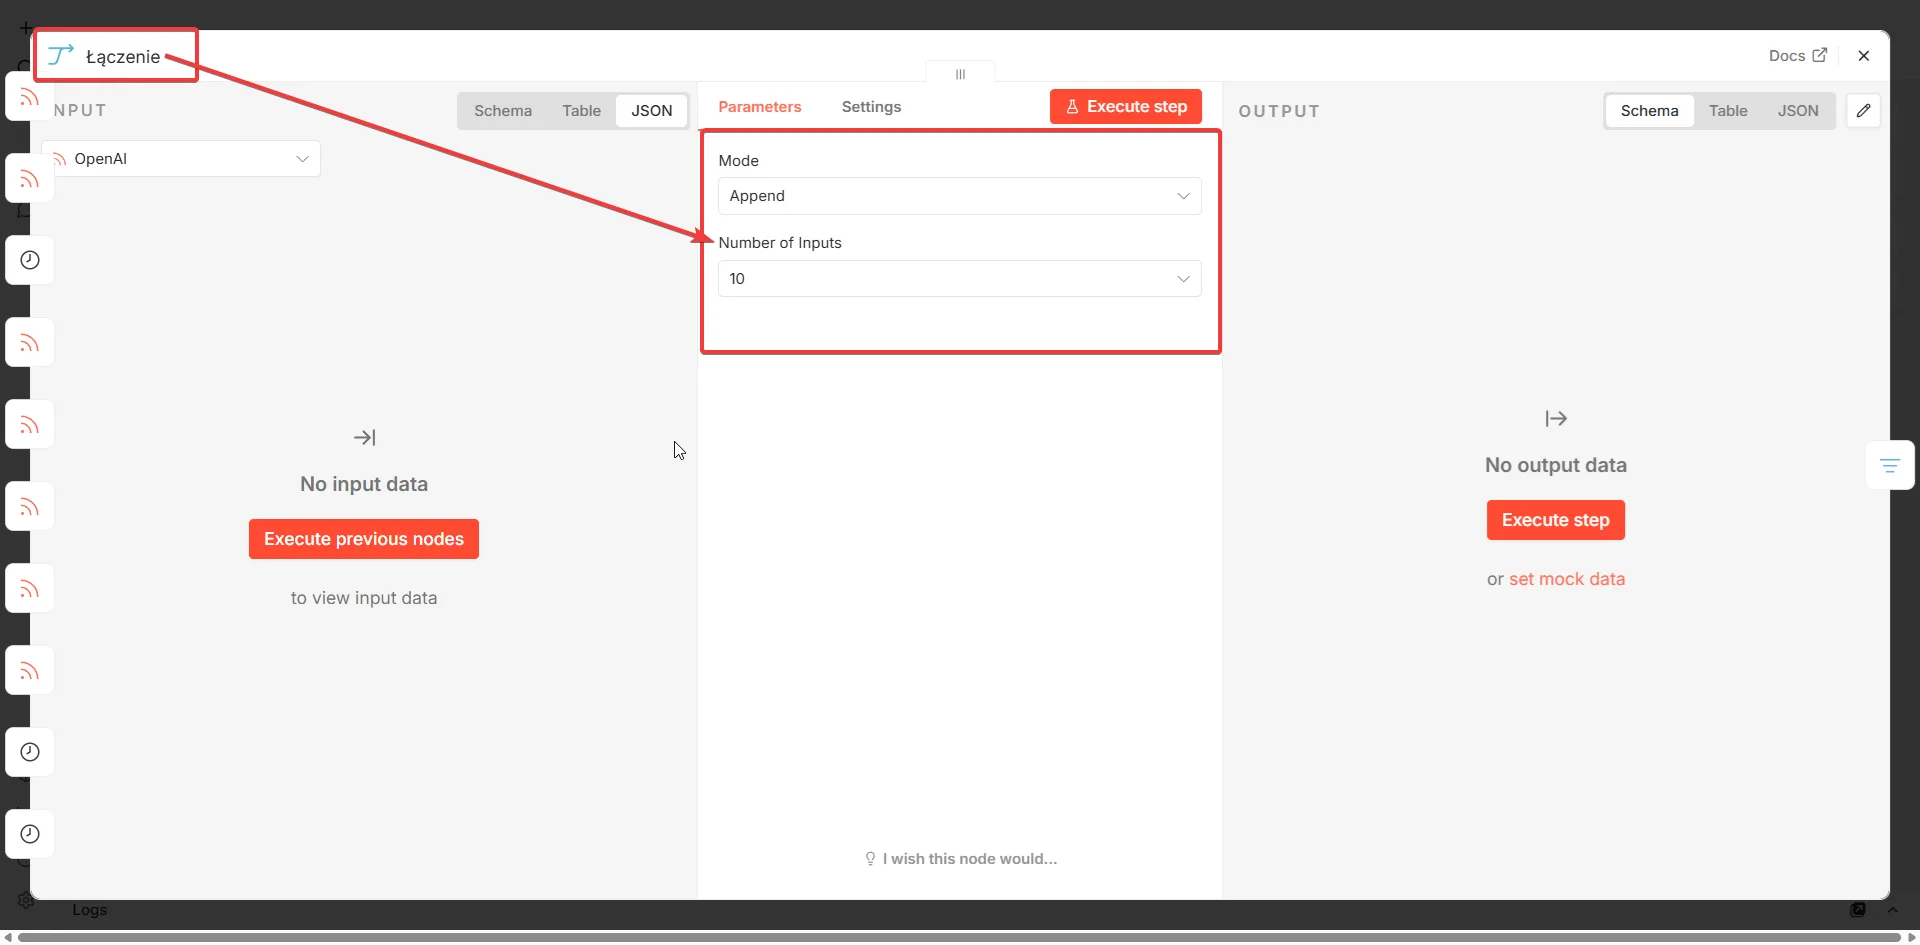Open the Logs panel at the bottom
Image resolution: width=1920 pixels, height=945 pixels.
(89, 910)
